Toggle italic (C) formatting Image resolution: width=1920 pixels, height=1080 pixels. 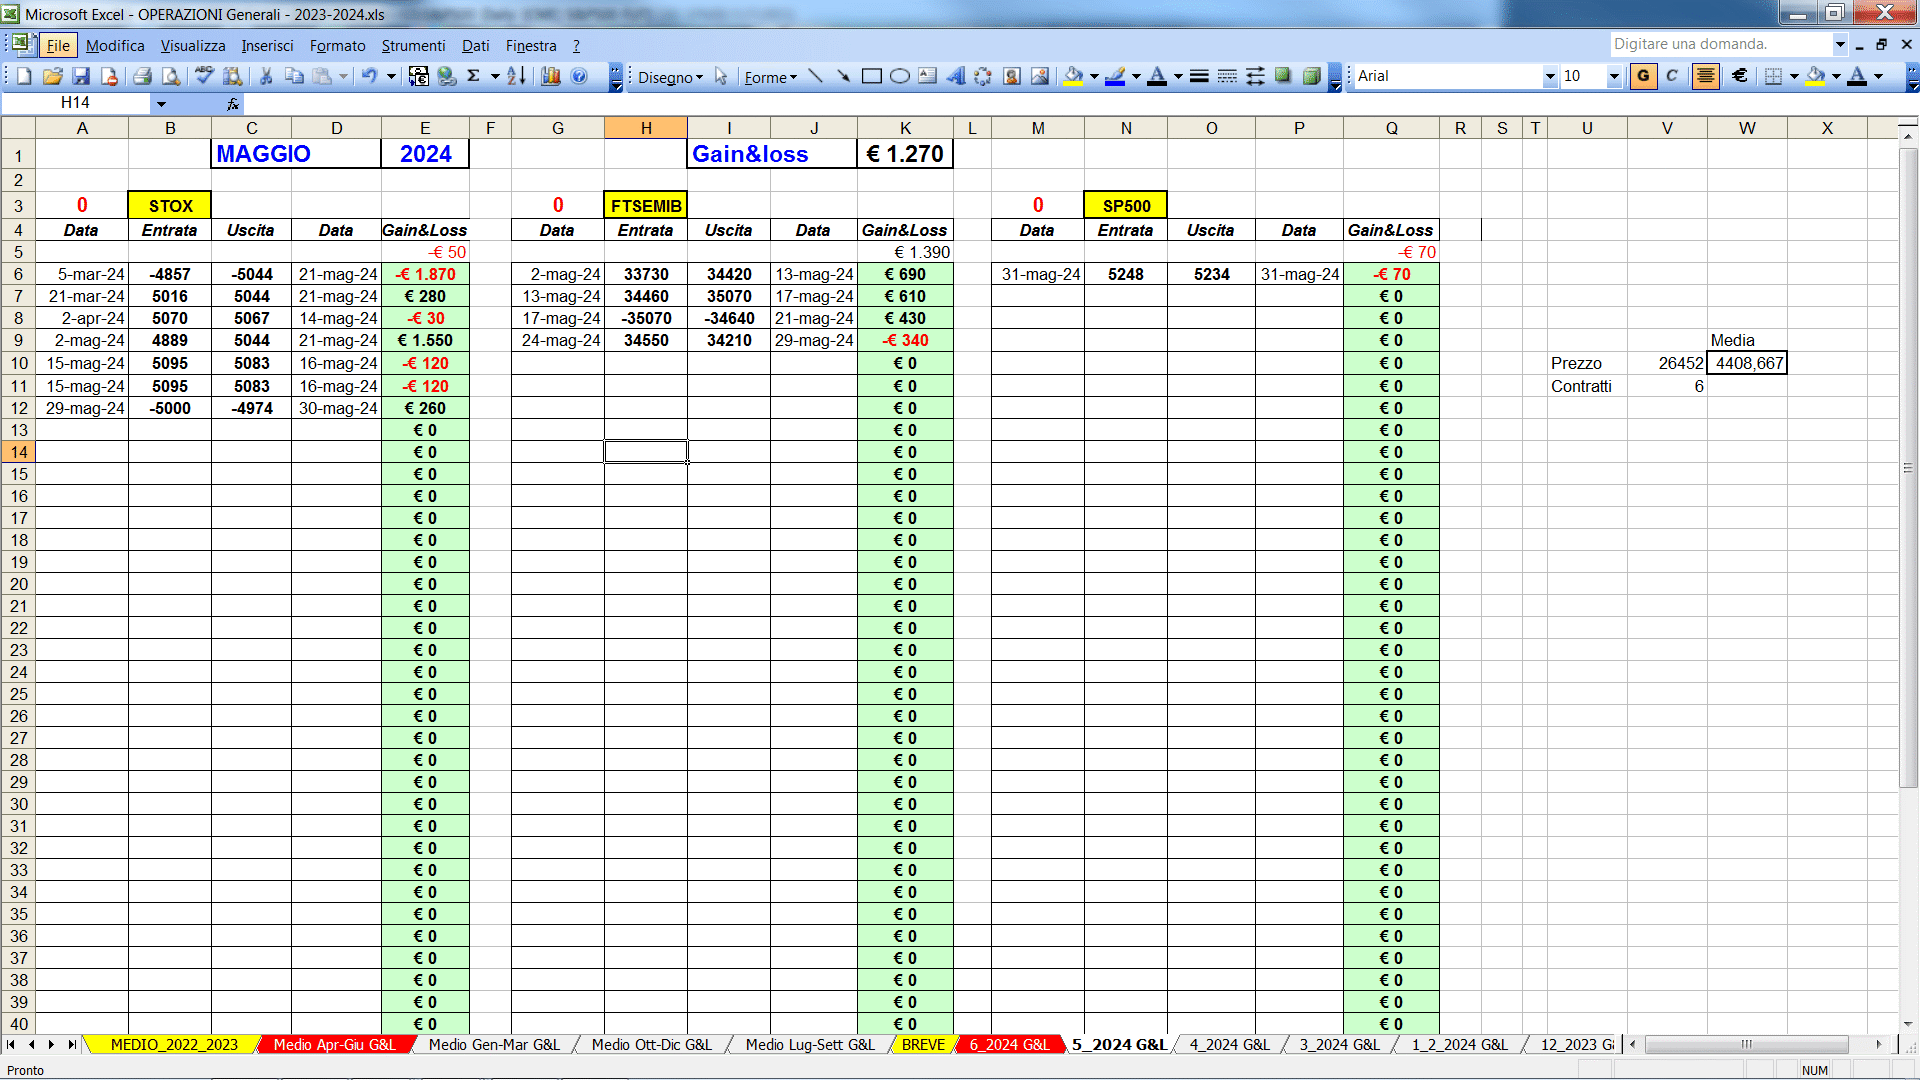[x=1672, y=76]
